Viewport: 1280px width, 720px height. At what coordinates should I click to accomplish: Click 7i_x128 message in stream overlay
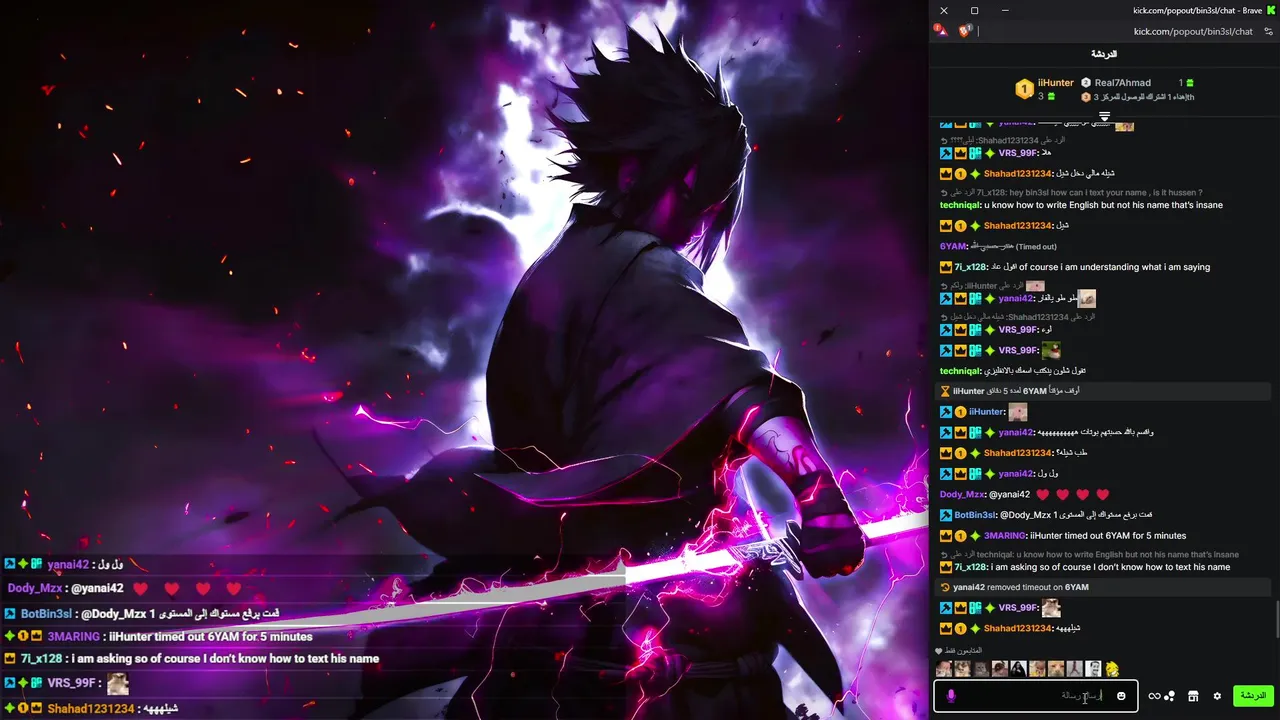pyautogui.click(x=191, y=659)
